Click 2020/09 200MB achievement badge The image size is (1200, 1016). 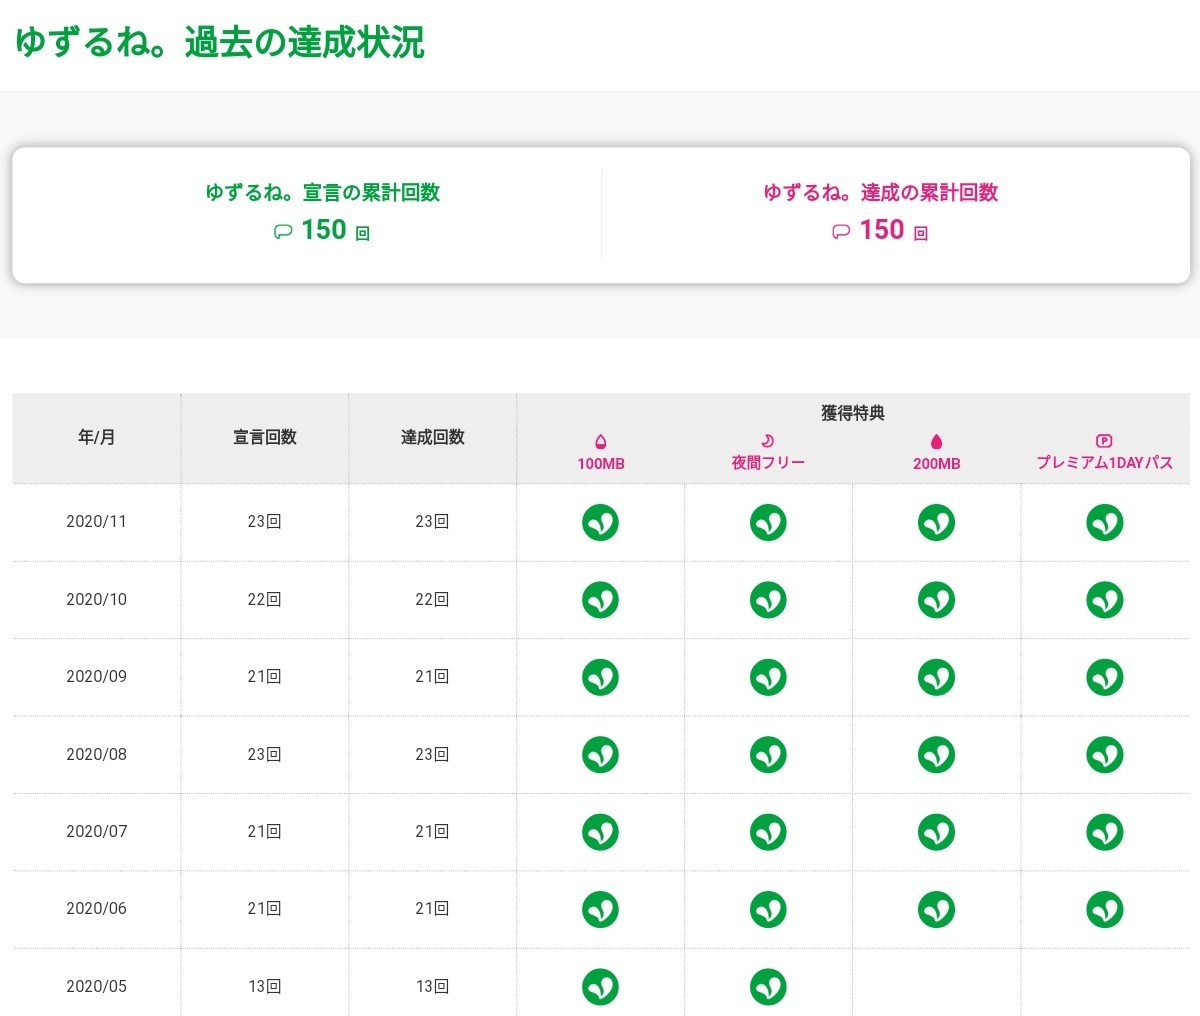(936, 677)
